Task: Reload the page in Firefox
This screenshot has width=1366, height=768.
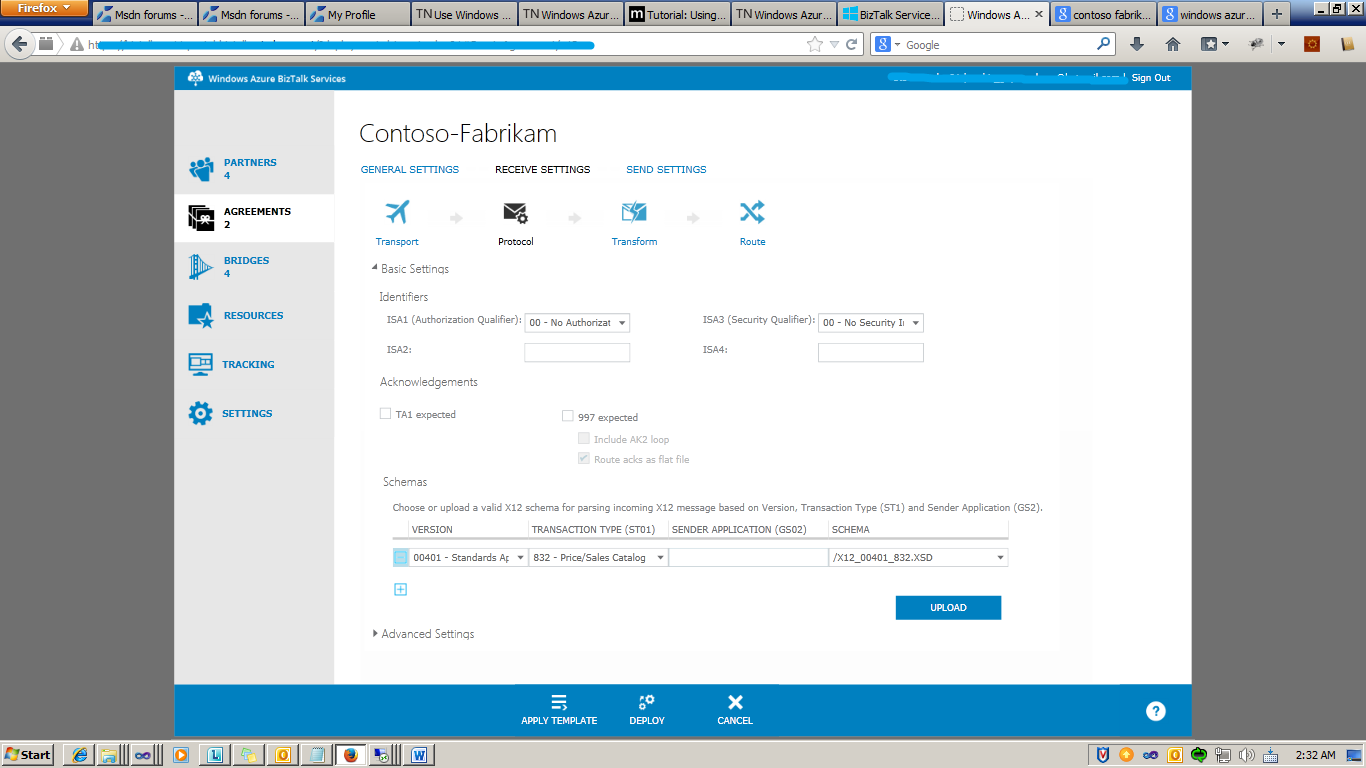Action: pyautogui.click(x=852, y=44)
